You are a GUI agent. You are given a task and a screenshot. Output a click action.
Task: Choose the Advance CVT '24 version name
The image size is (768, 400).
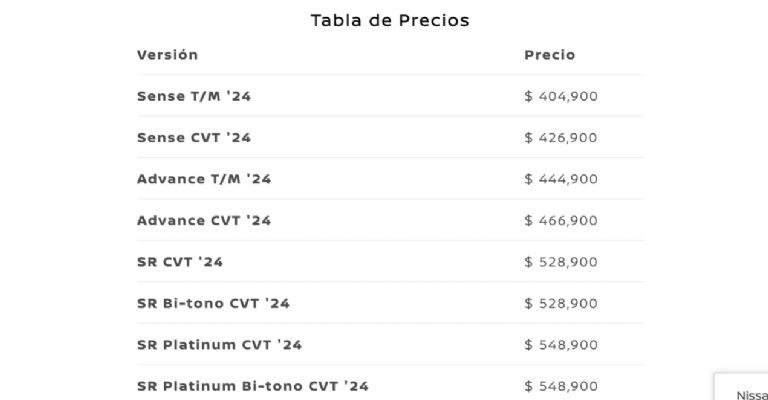pyautogui.click(x=204, y=220)
